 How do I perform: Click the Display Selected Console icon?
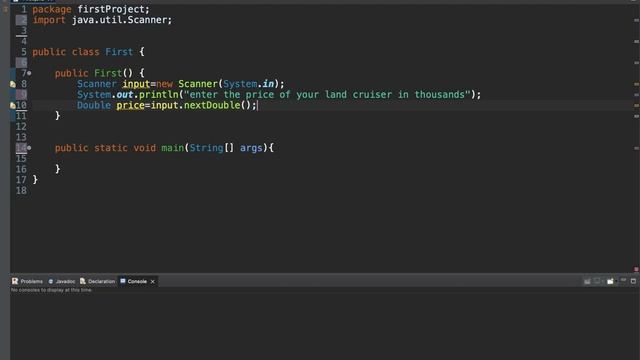point(597,281)
